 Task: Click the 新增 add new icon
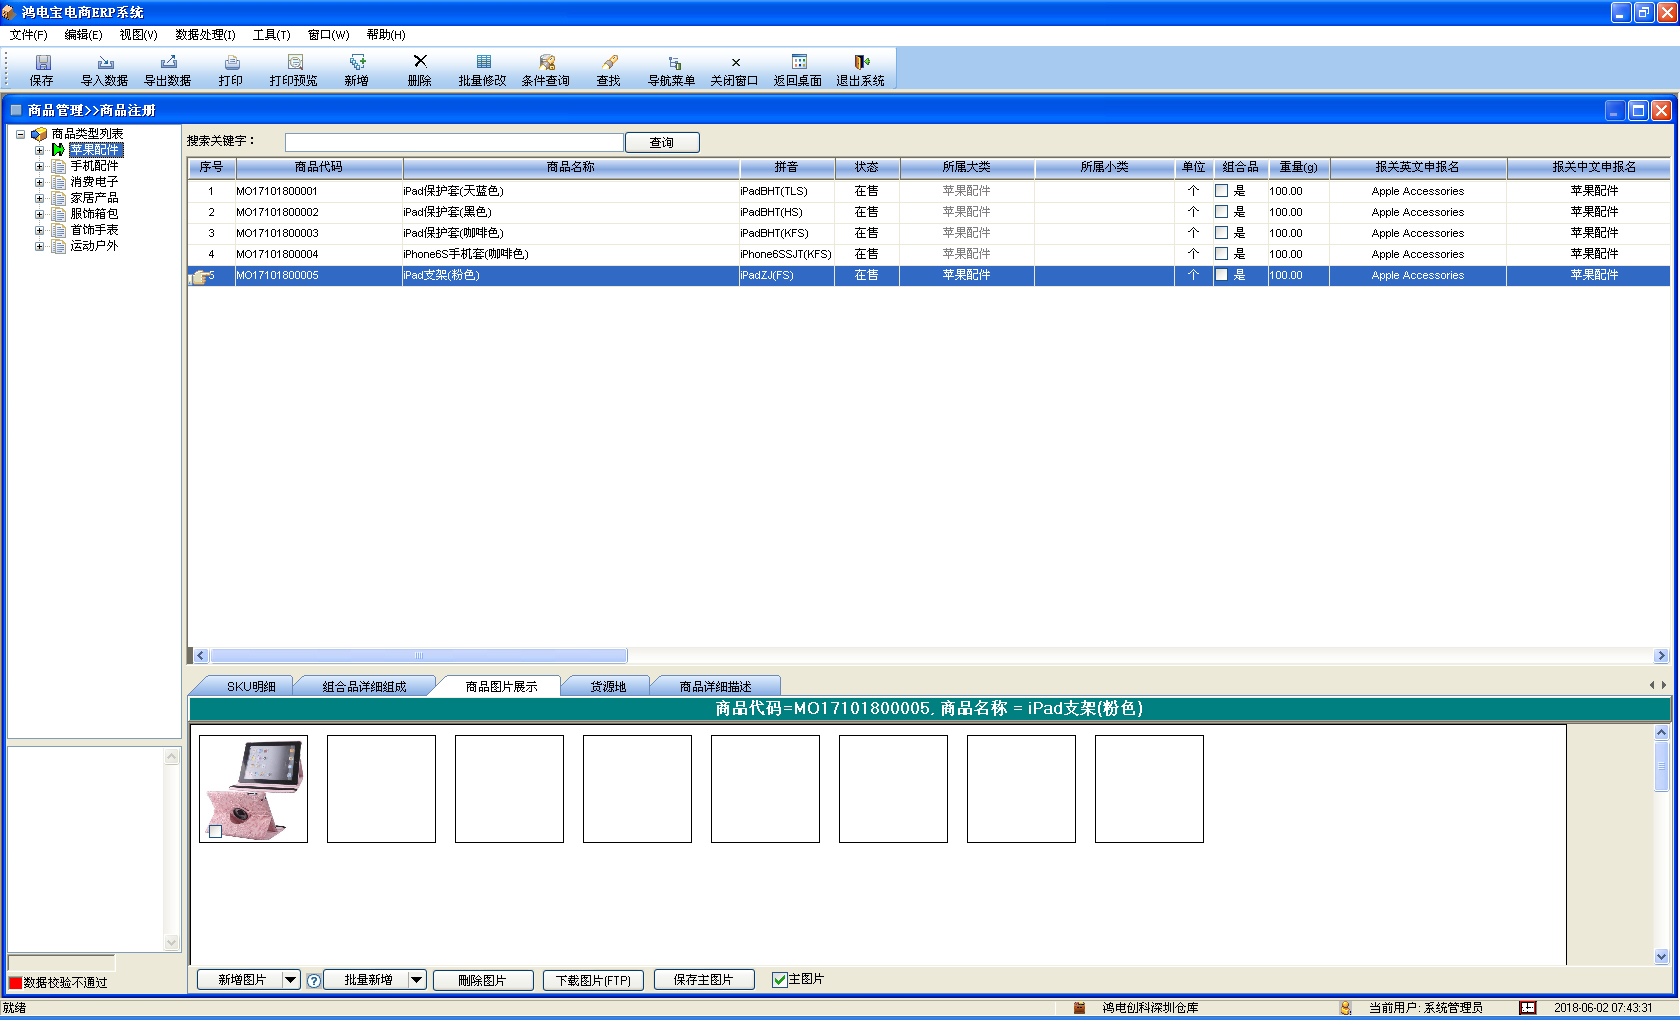357,62
